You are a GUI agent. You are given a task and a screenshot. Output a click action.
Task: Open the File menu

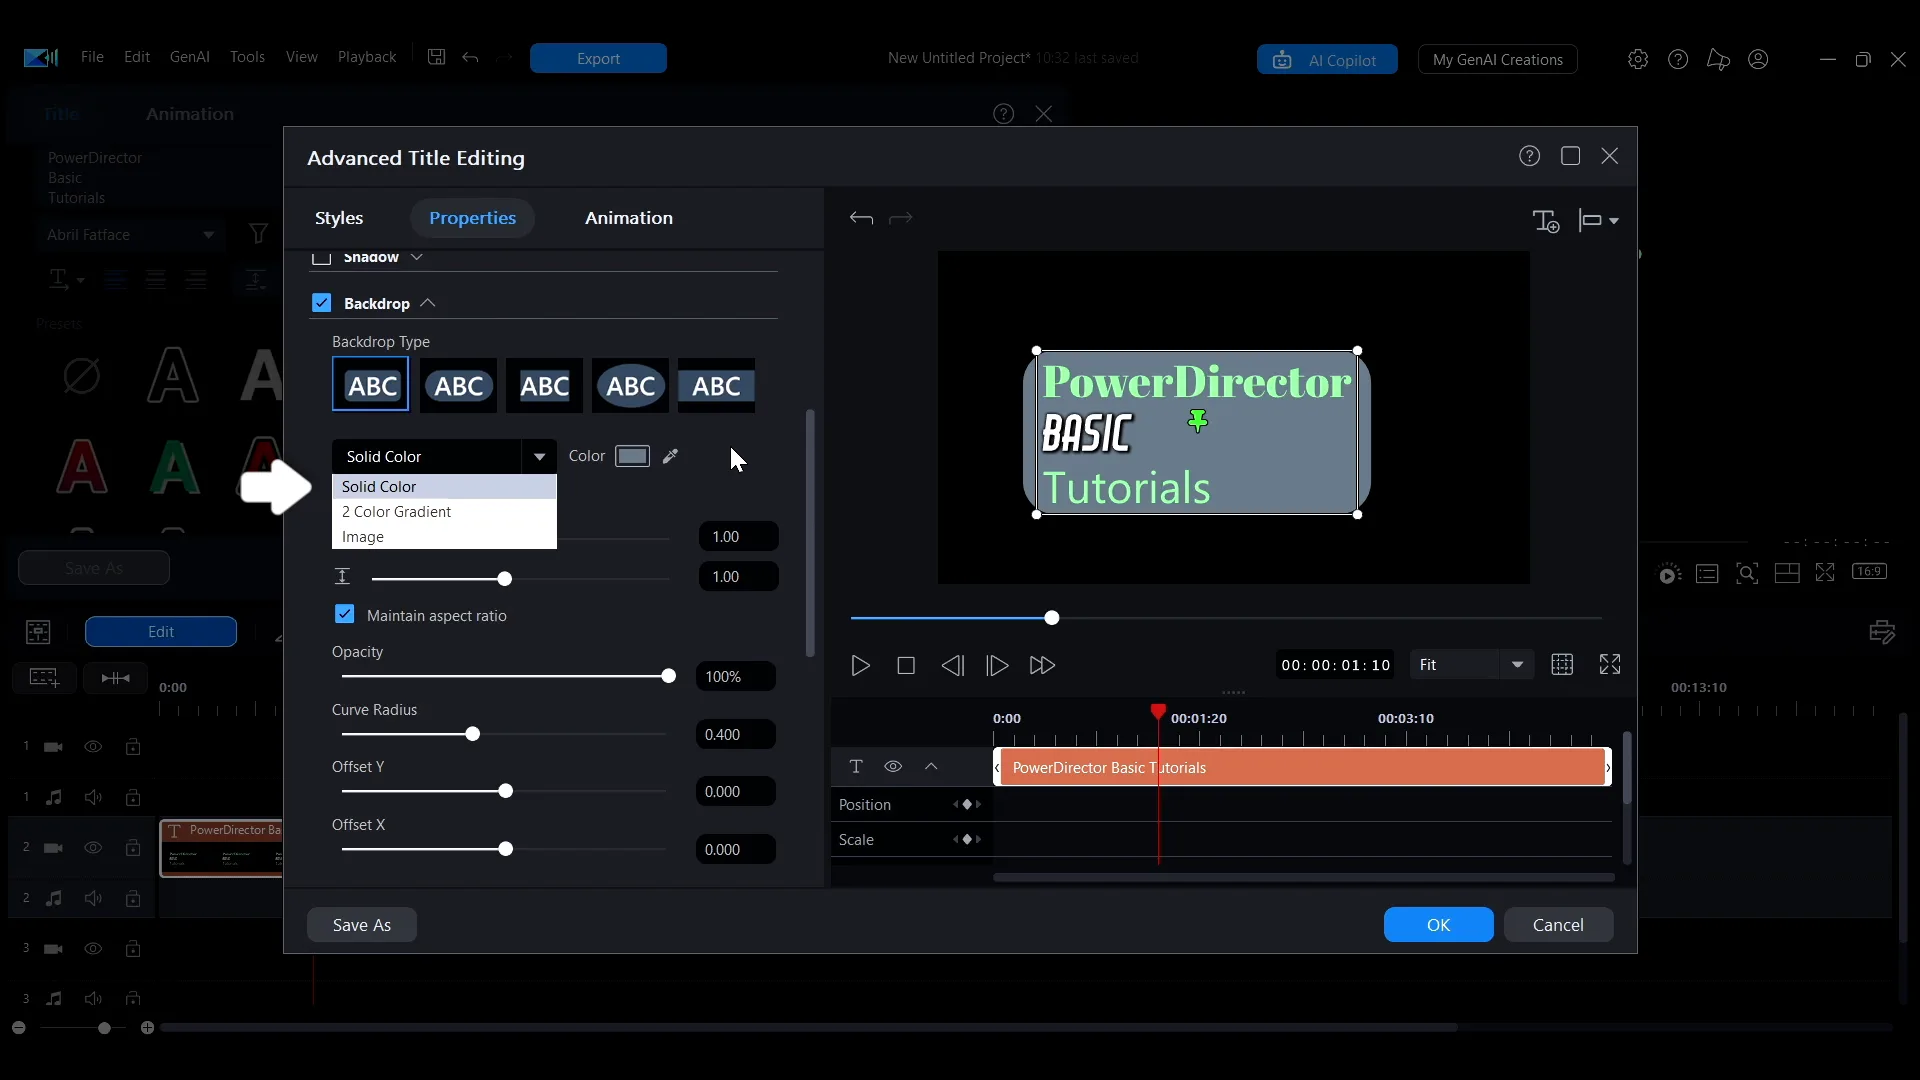tap(92, 57)
